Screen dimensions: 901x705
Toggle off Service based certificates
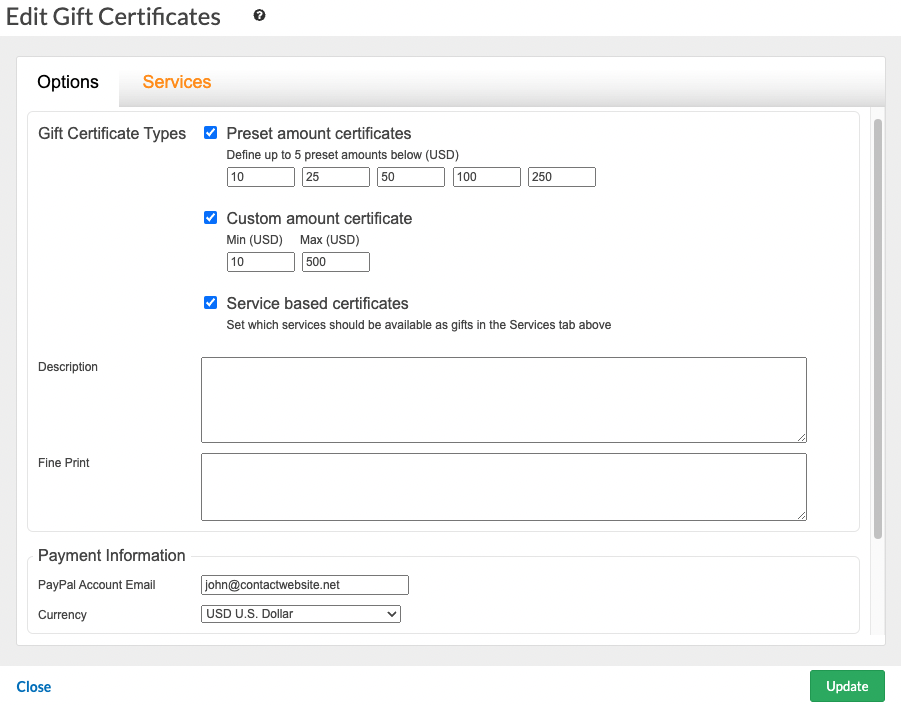pos(210,302)
